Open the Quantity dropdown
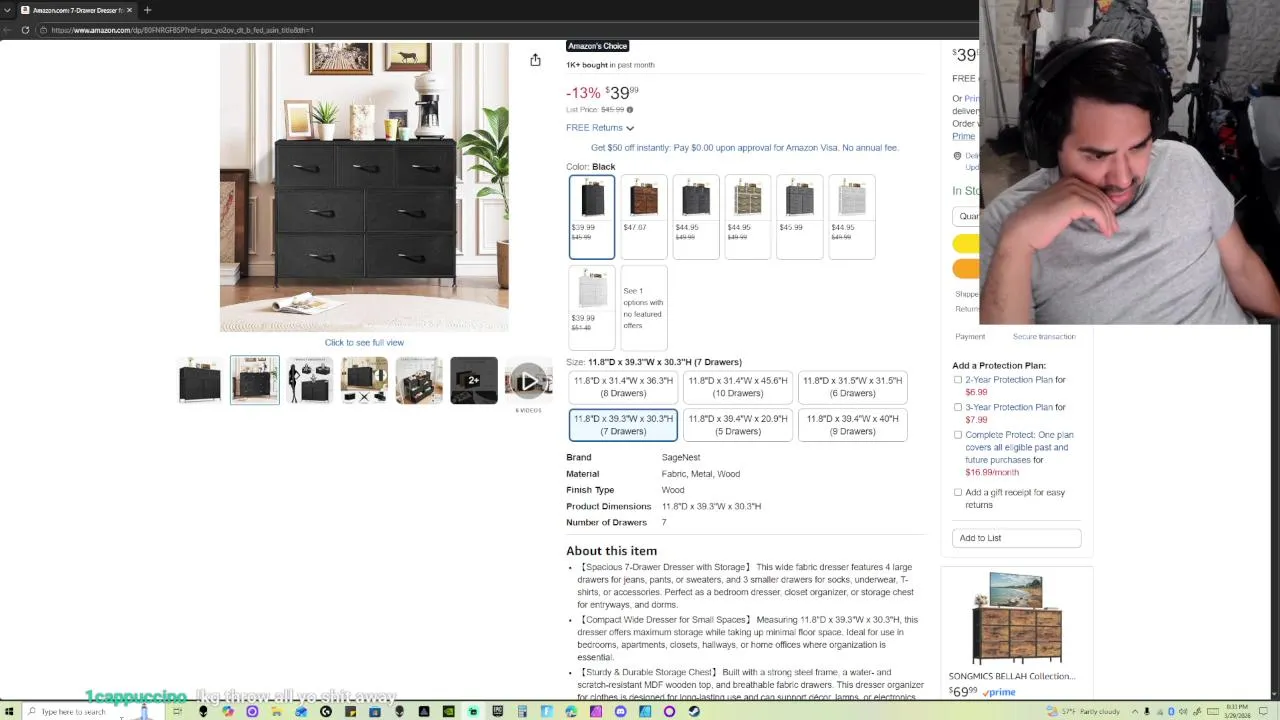Screen dimensions: 1280x720 pyautogui.click(x=968, y=216)
